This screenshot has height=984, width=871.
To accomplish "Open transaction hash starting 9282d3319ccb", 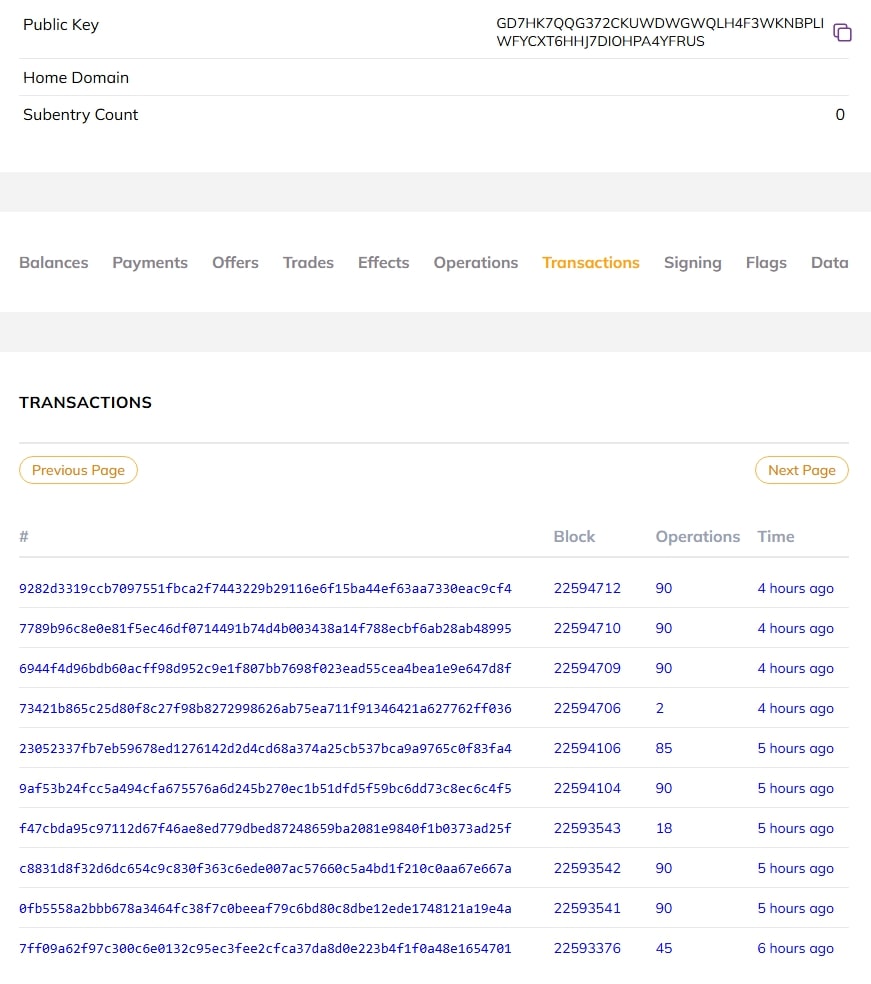I will click(265, 589).
